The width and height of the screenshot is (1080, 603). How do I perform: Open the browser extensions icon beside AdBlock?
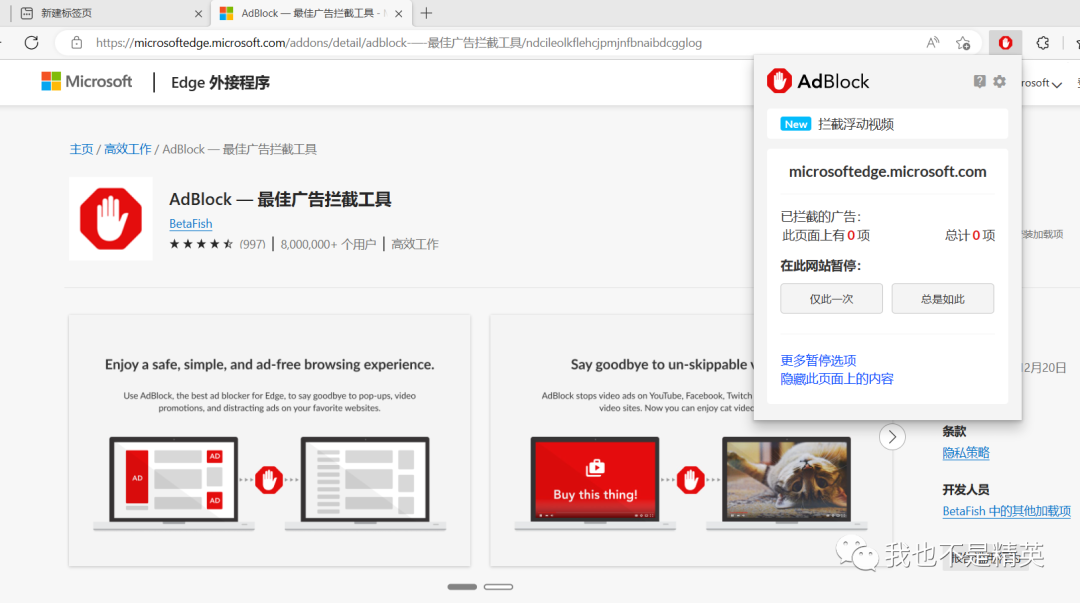click(1042, 42)
